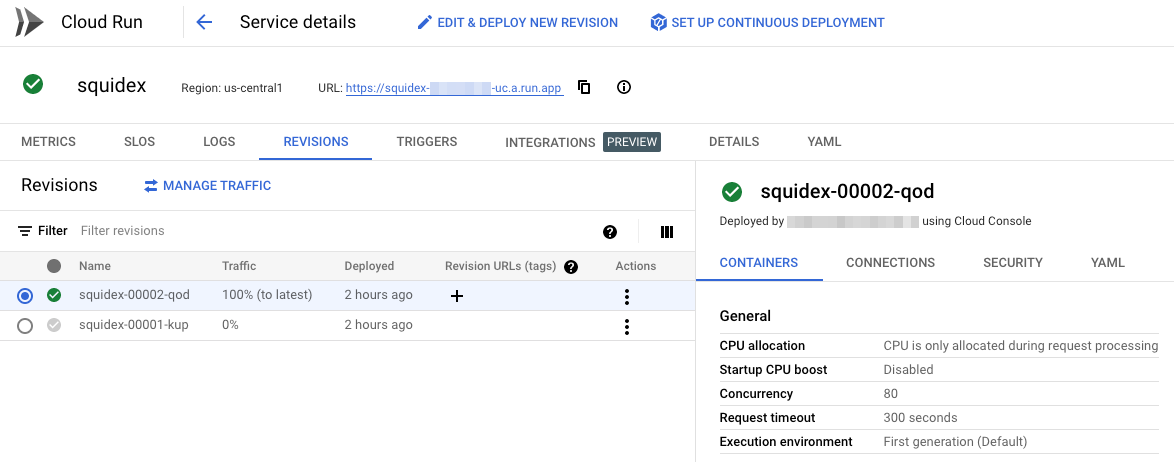The height and width of the screenshot is (462, 1174).
Task: Click First generation (Default) execution environment value
Action: (x=955, y=442)
